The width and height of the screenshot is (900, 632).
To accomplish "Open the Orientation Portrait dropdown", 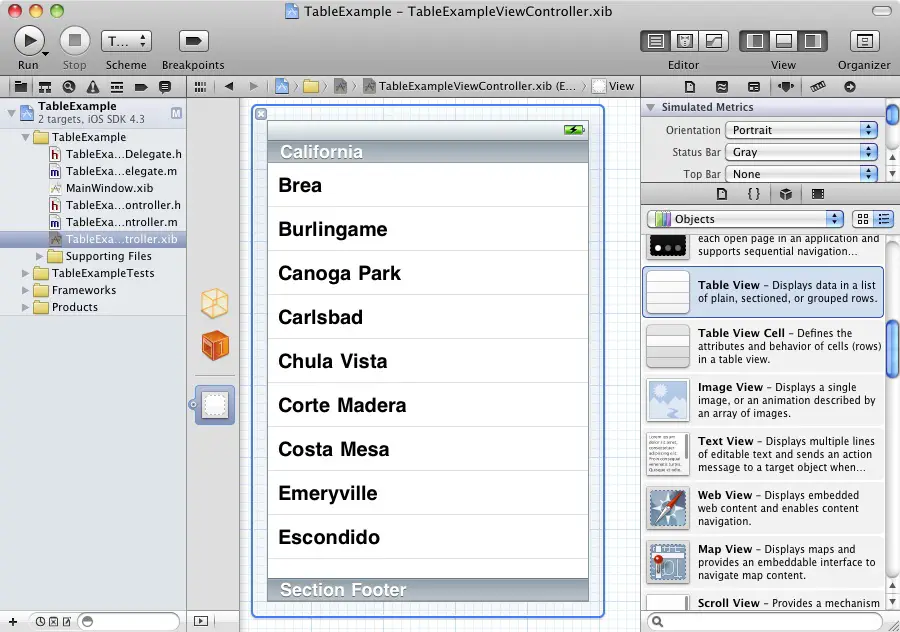I will (x=801, y=130).
